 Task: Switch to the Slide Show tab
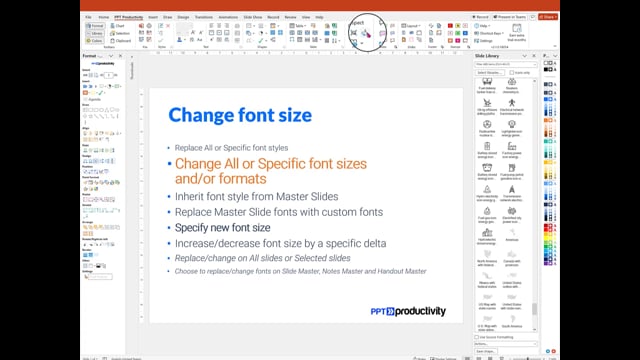(253, 18)
